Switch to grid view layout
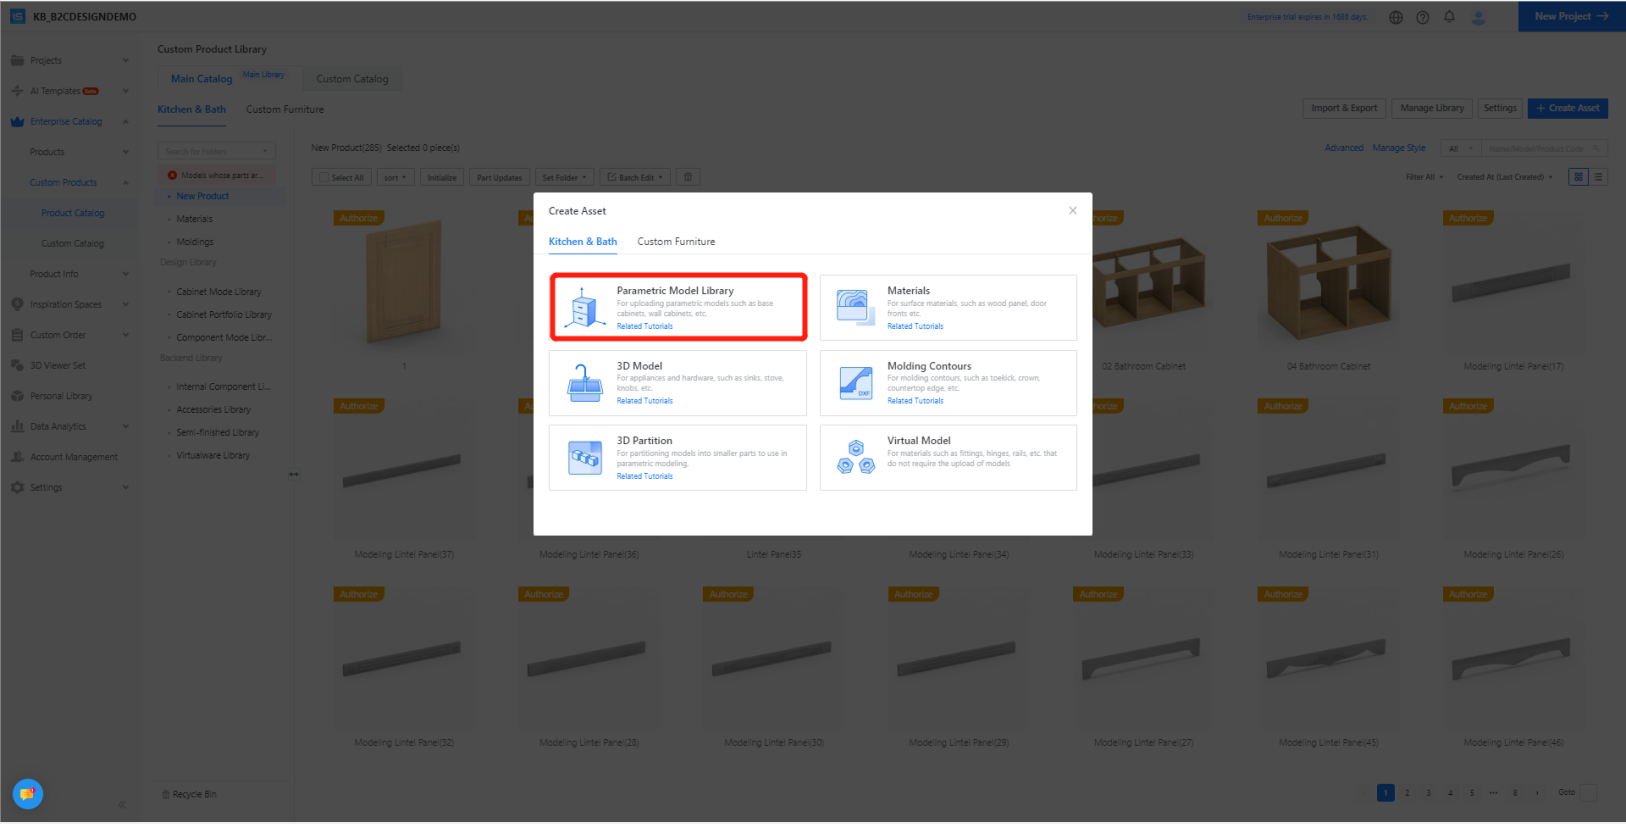Viewport: 1626px width, 824px height. (1578, 177)
